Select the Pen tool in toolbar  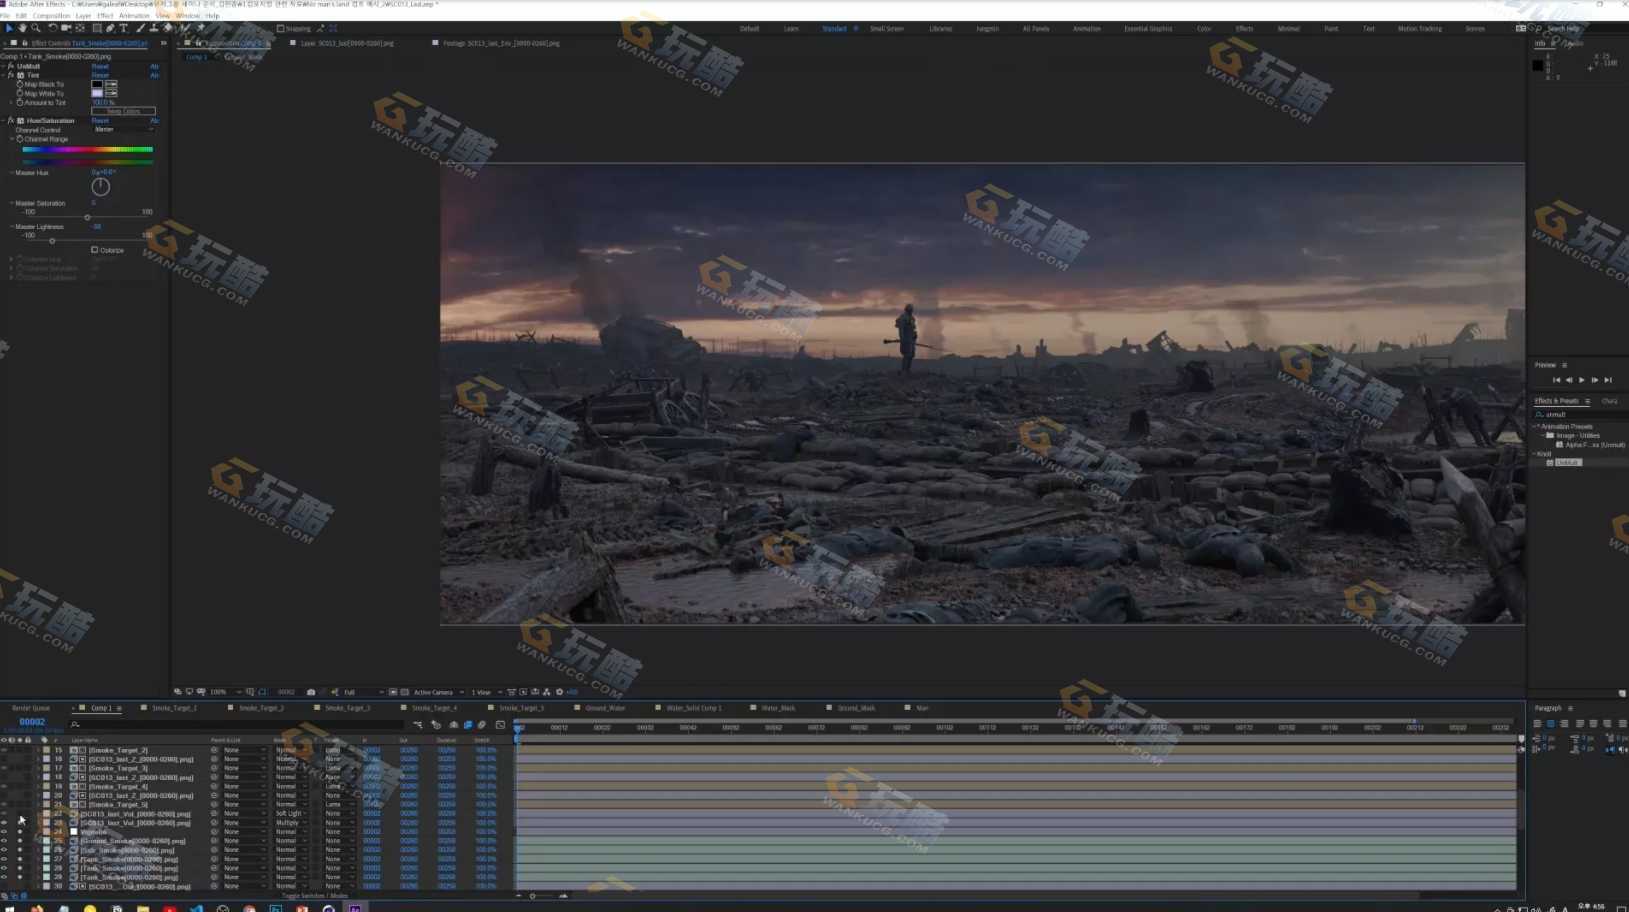pos(110,28)
